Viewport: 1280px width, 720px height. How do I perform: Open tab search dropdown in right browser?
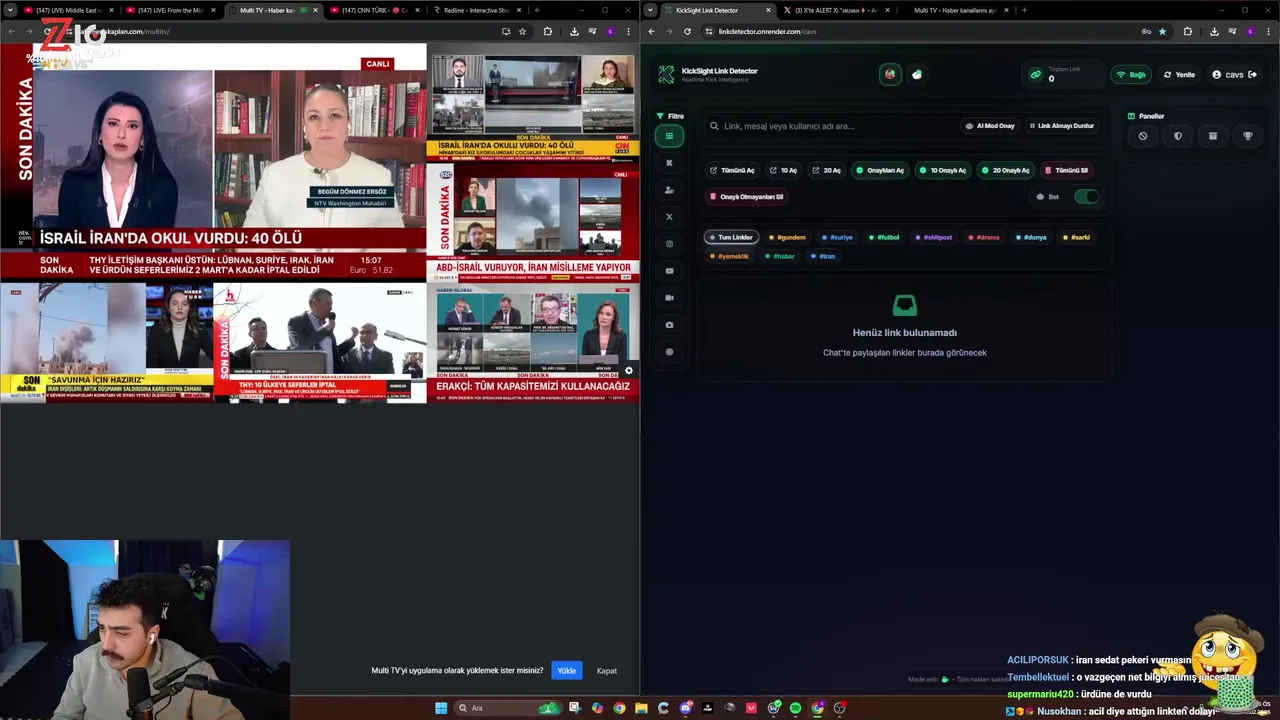(651, 10)
